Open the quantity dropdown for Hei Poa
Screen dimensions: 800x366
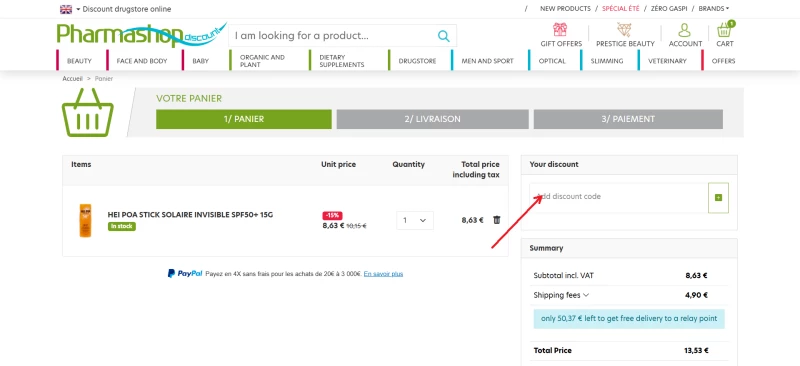[x=415, y=221]
